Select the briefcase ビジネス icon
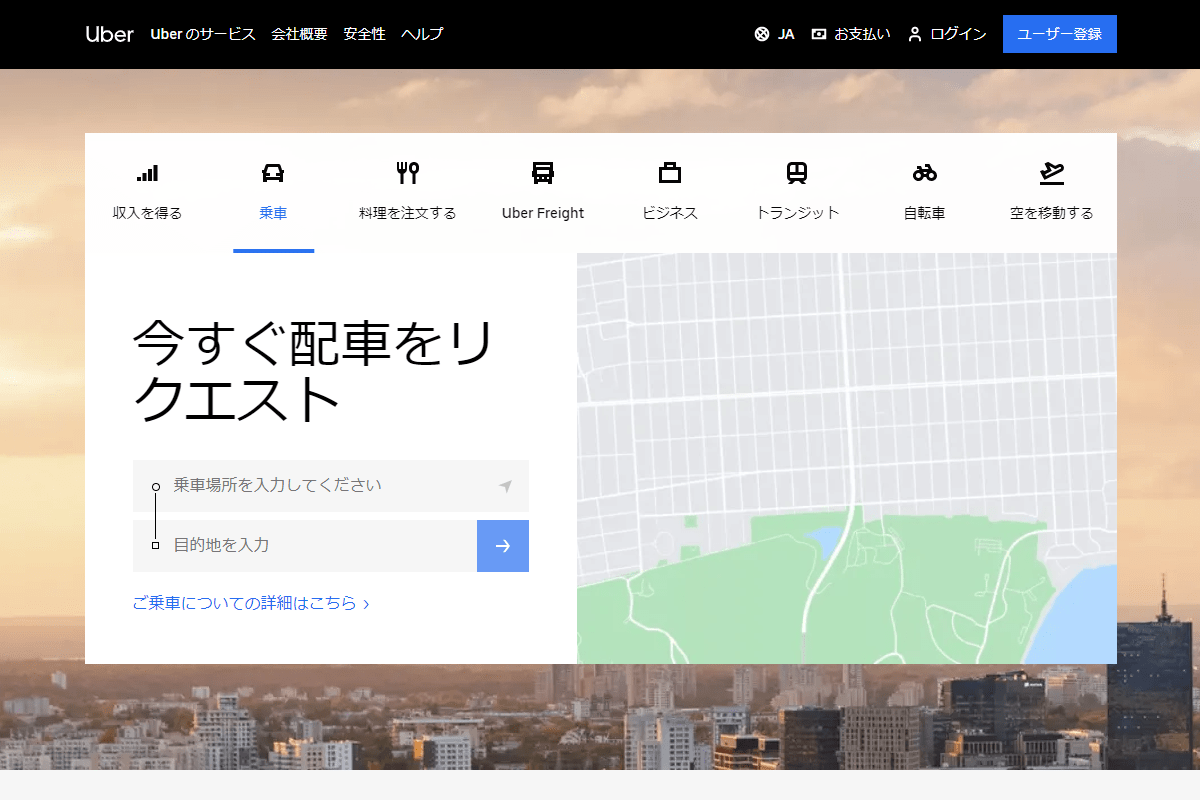 pyautogui.click(x=670, y=173)
